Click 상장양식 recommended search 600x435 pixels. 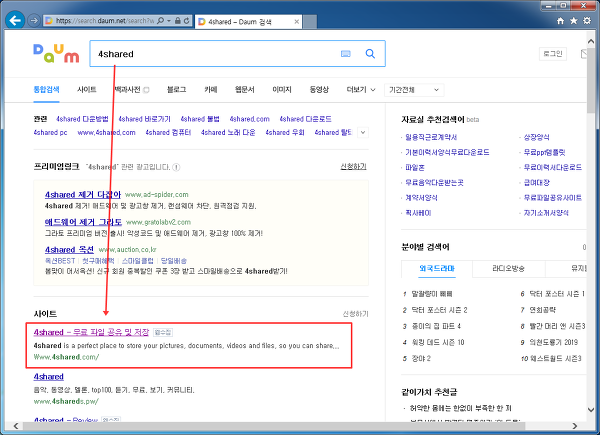pyautogui.click(x=536, y=137)
